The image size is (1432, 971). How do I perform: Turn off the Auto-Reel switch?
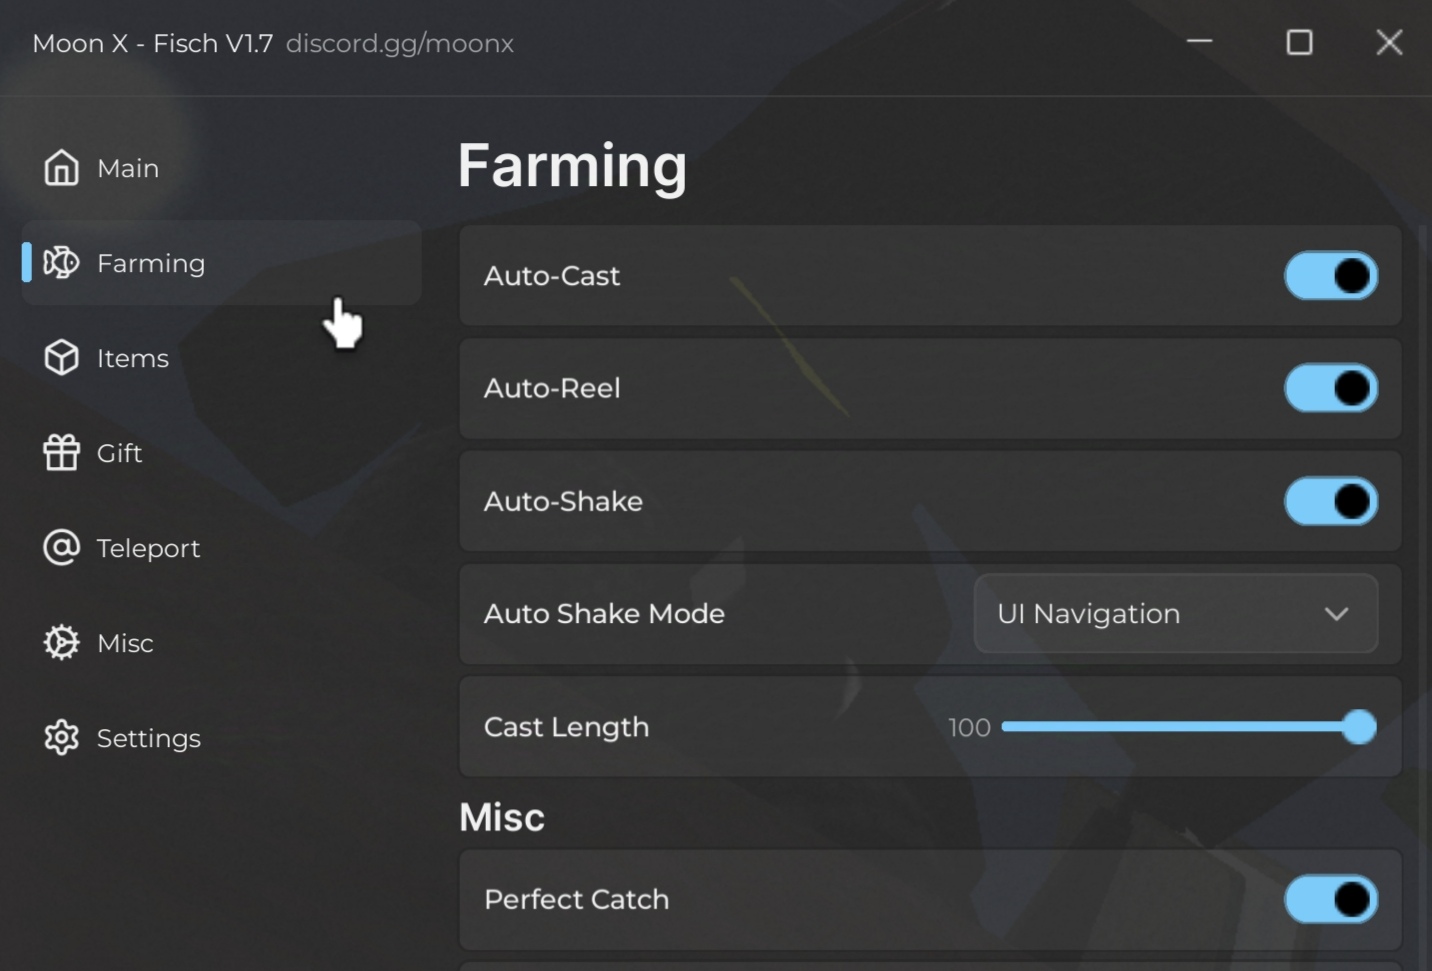click(1331, 388)
